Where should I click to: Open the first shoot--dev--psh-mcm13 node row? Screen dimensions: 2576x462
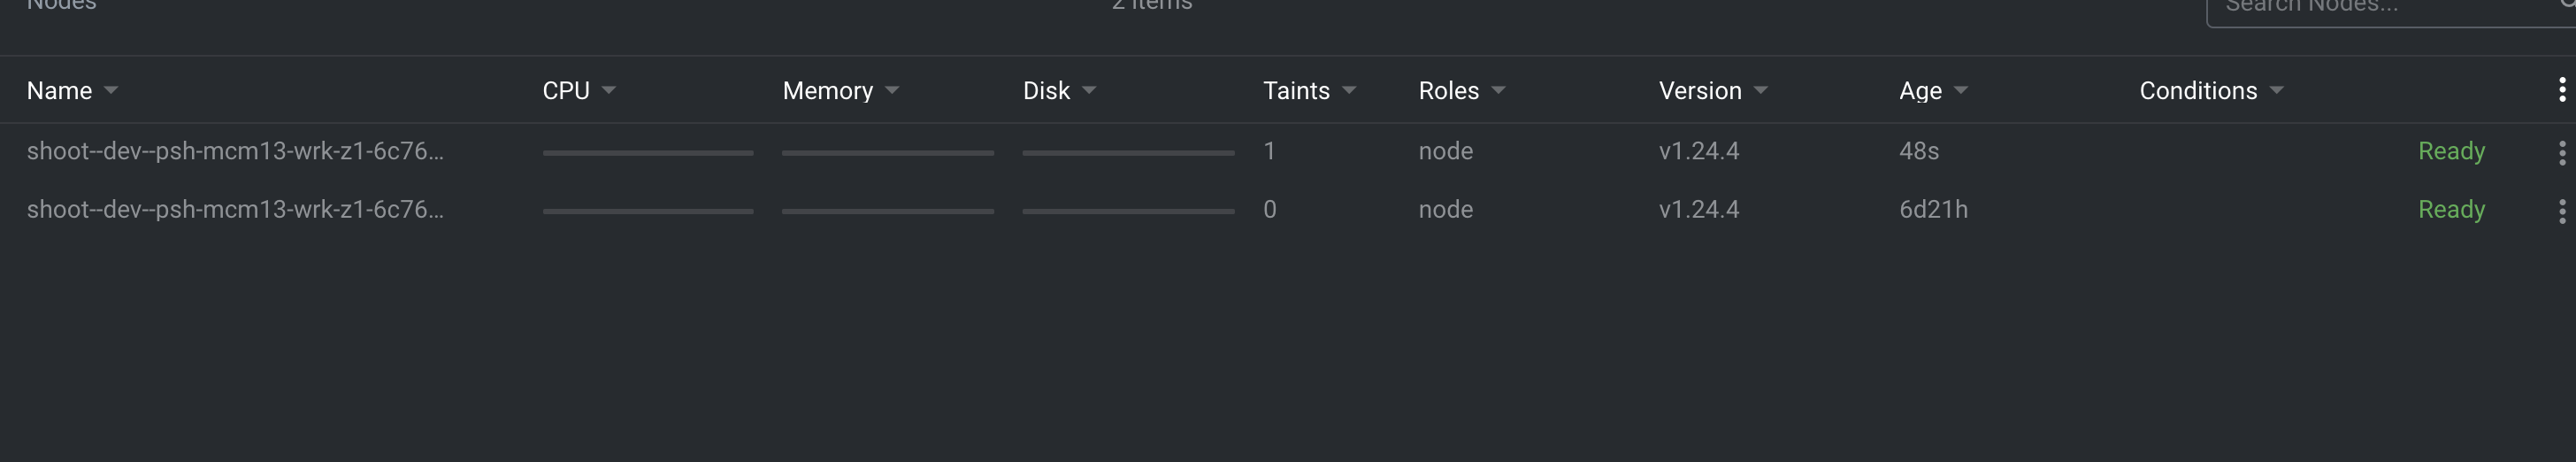point(235,151)
